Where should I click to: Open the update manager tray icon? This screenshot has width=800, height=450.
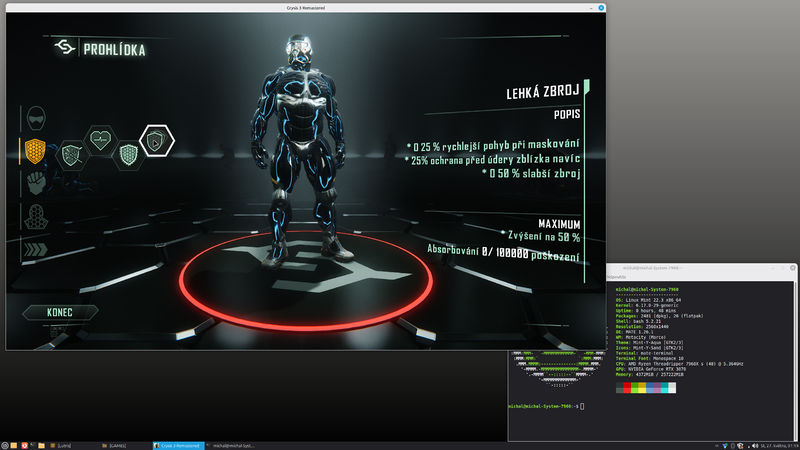740,446
